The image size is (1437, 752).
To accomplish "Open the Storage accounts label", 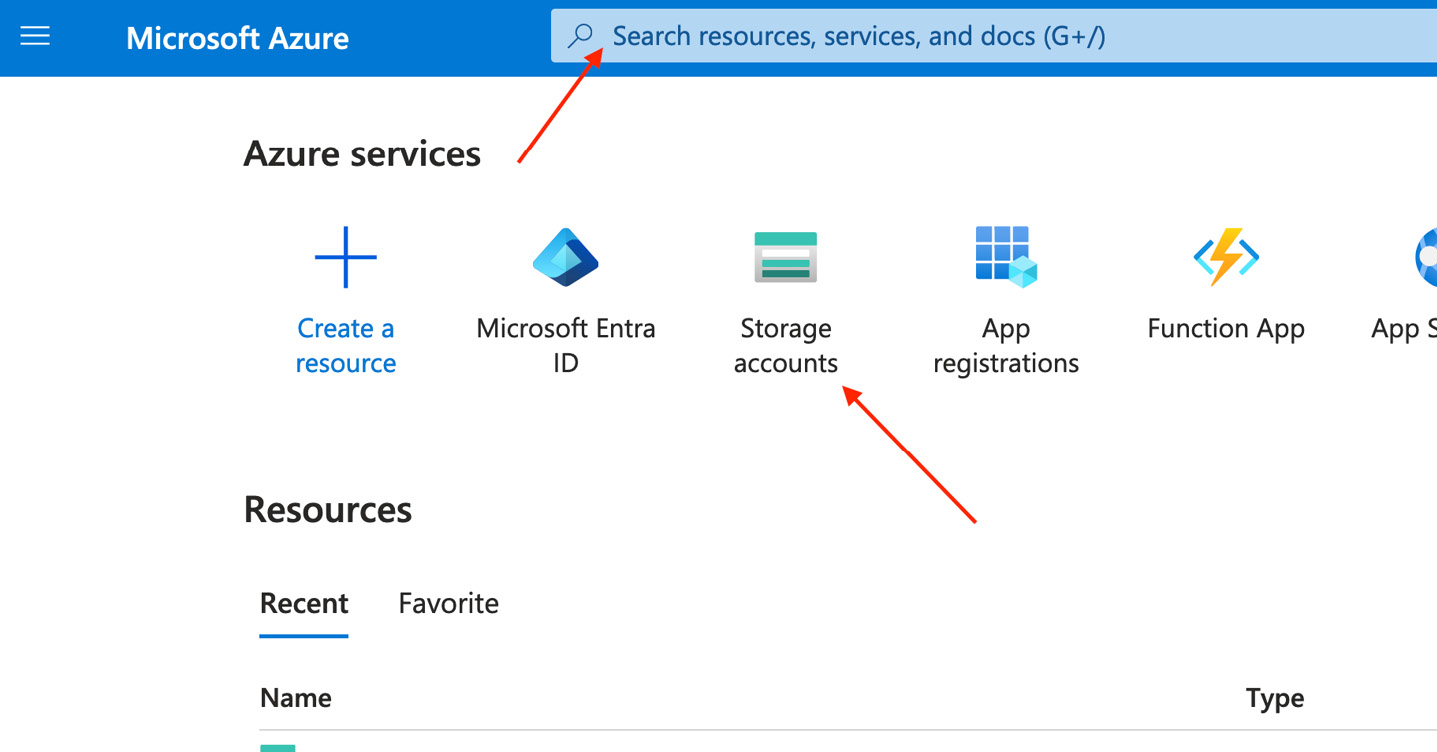I will tap(786, 345).
